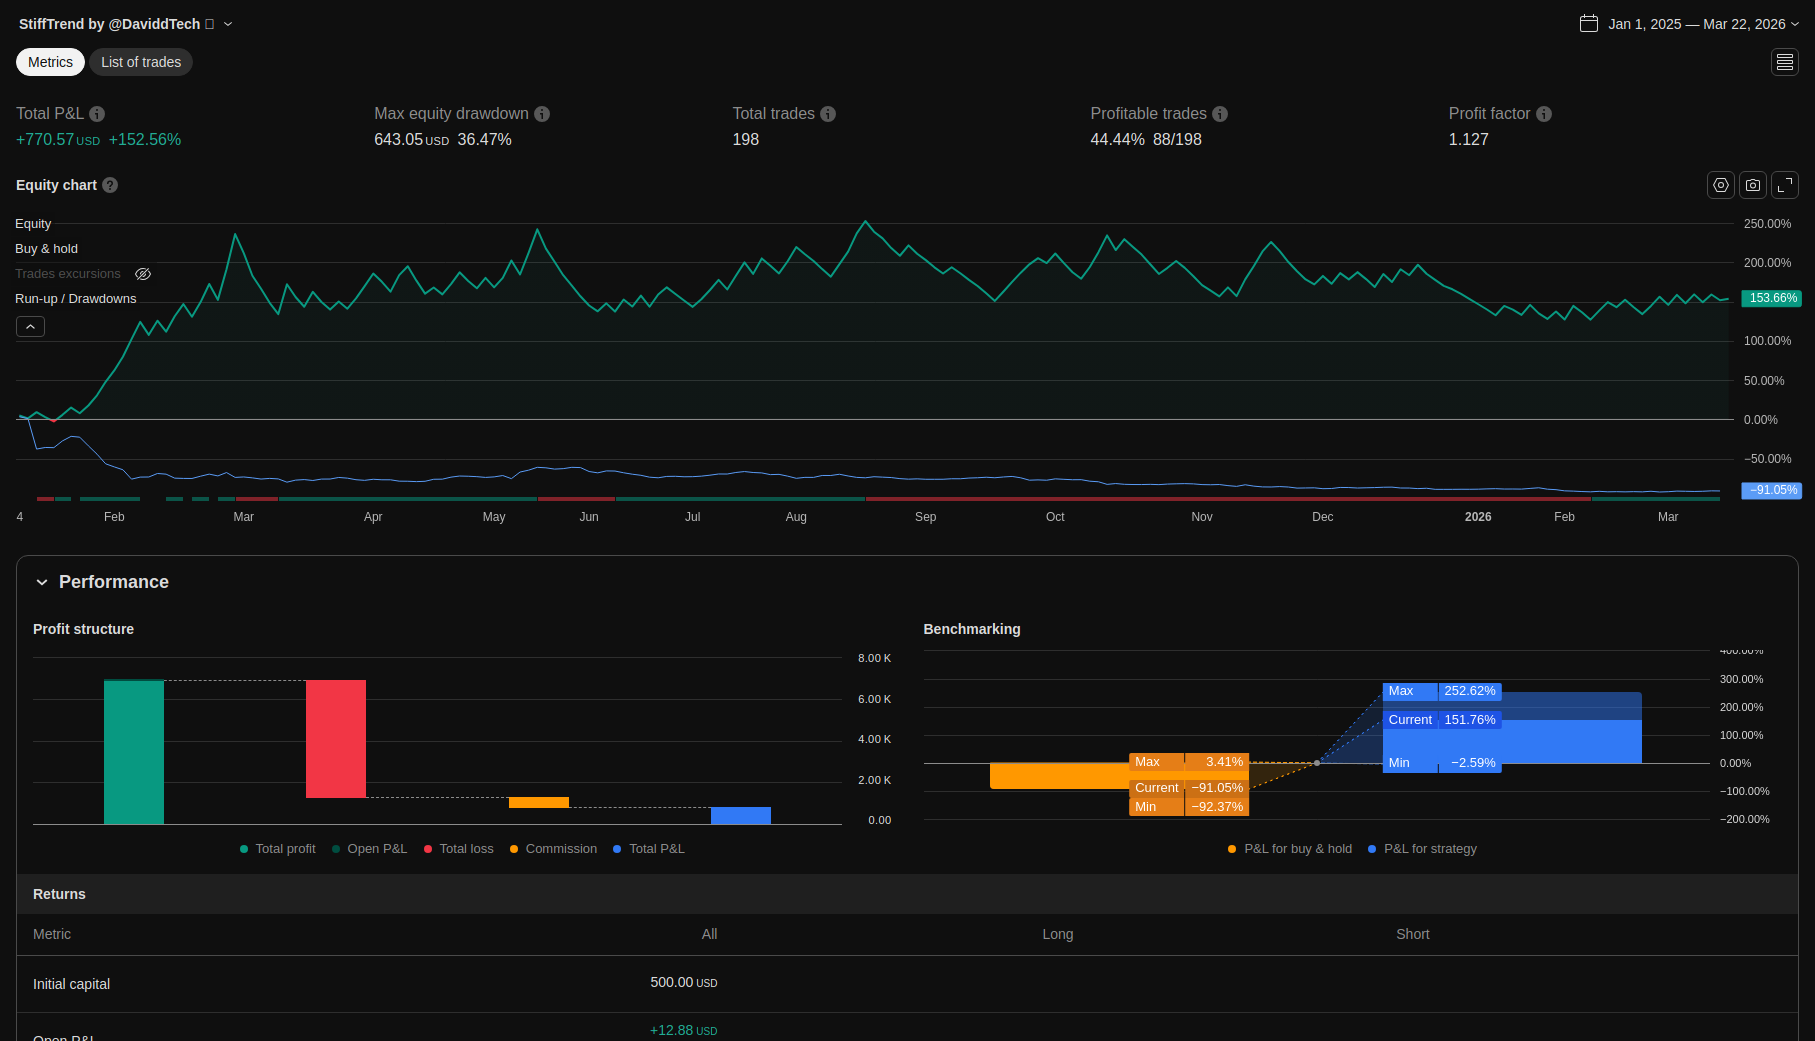Click the Profit factor info icon

click(x=1544, y=114)
